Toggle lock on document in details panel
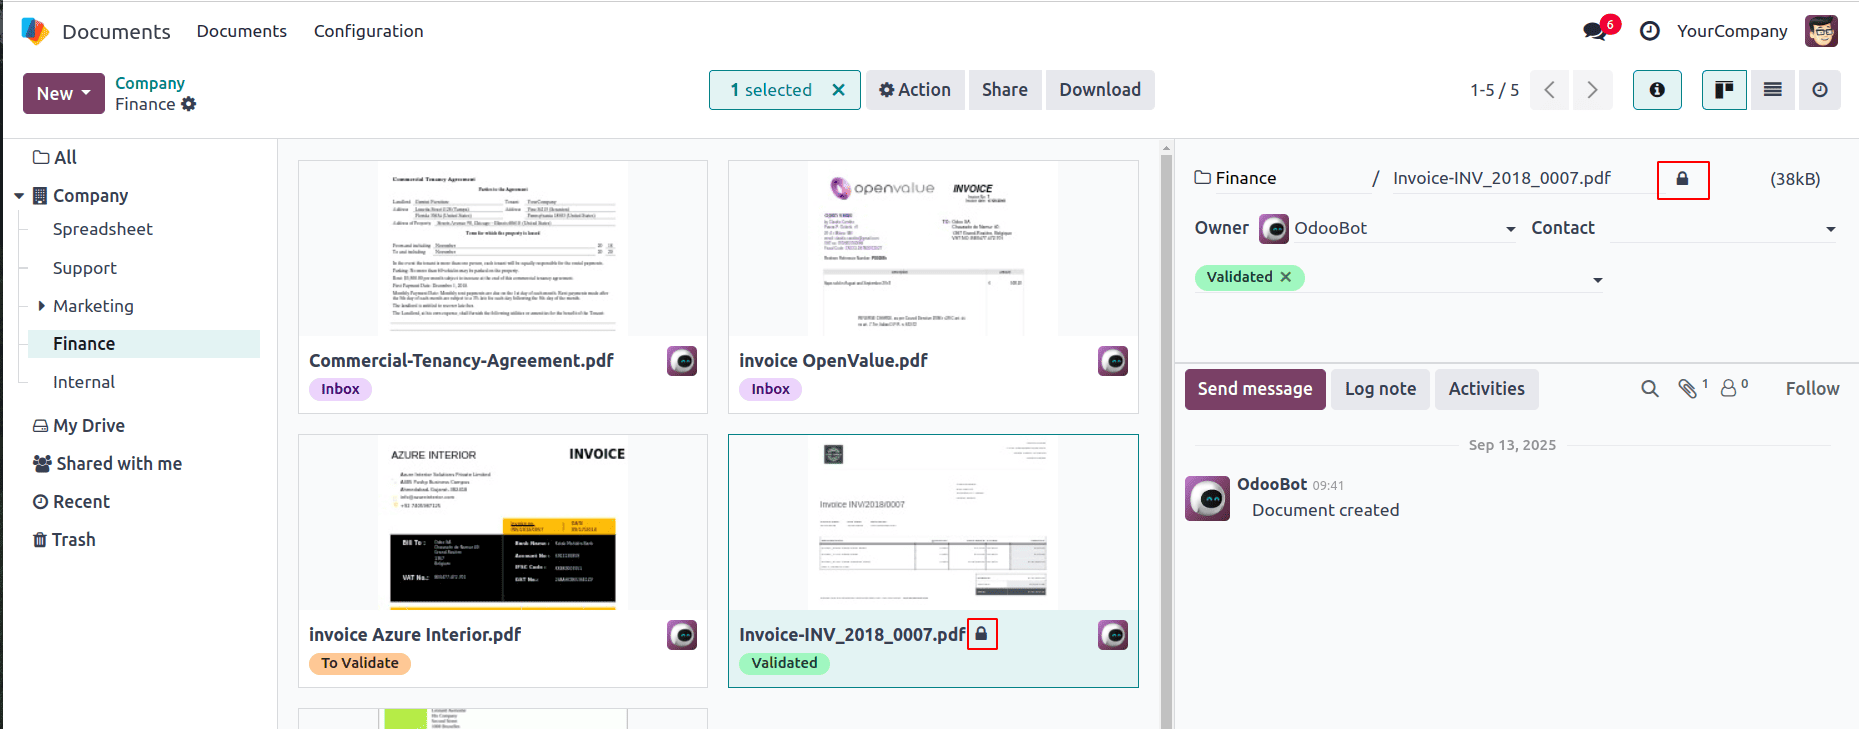1859x729 pixels. (1682, 179)
